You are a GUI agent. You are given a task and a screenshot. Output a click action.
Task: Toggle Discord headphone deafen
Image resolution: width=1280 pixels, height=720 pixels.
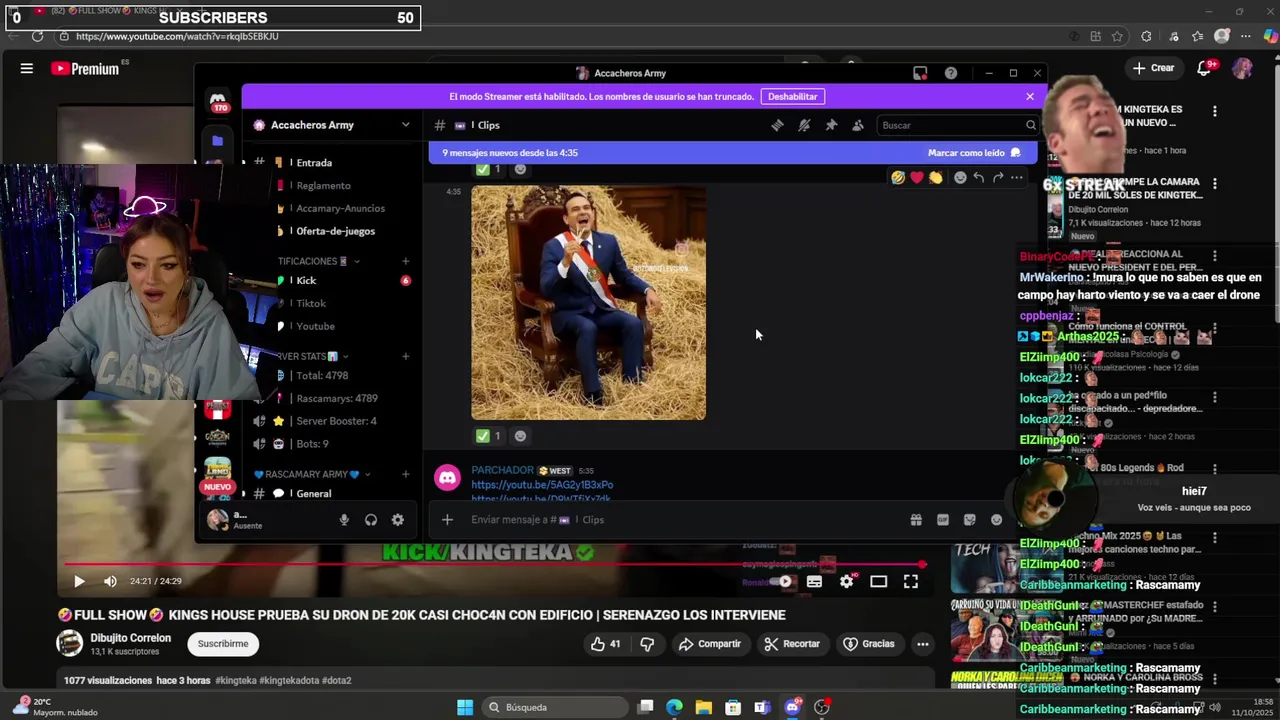(x=371, y=520)
